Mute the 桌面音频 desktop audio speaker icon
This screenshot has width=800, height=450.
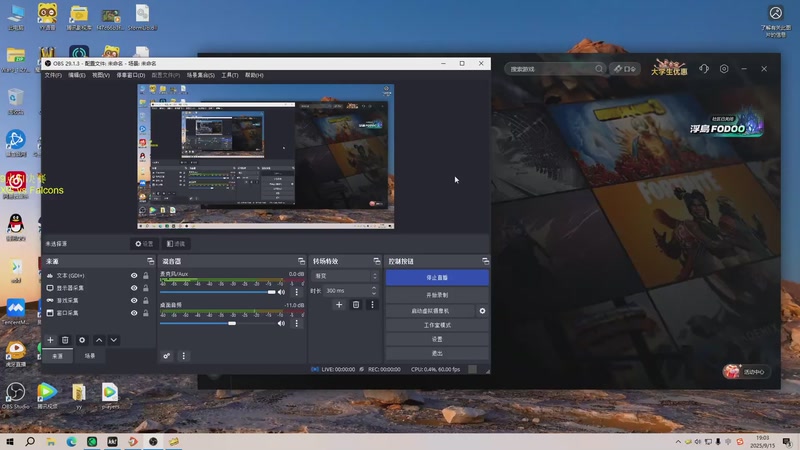click(281, 323)
